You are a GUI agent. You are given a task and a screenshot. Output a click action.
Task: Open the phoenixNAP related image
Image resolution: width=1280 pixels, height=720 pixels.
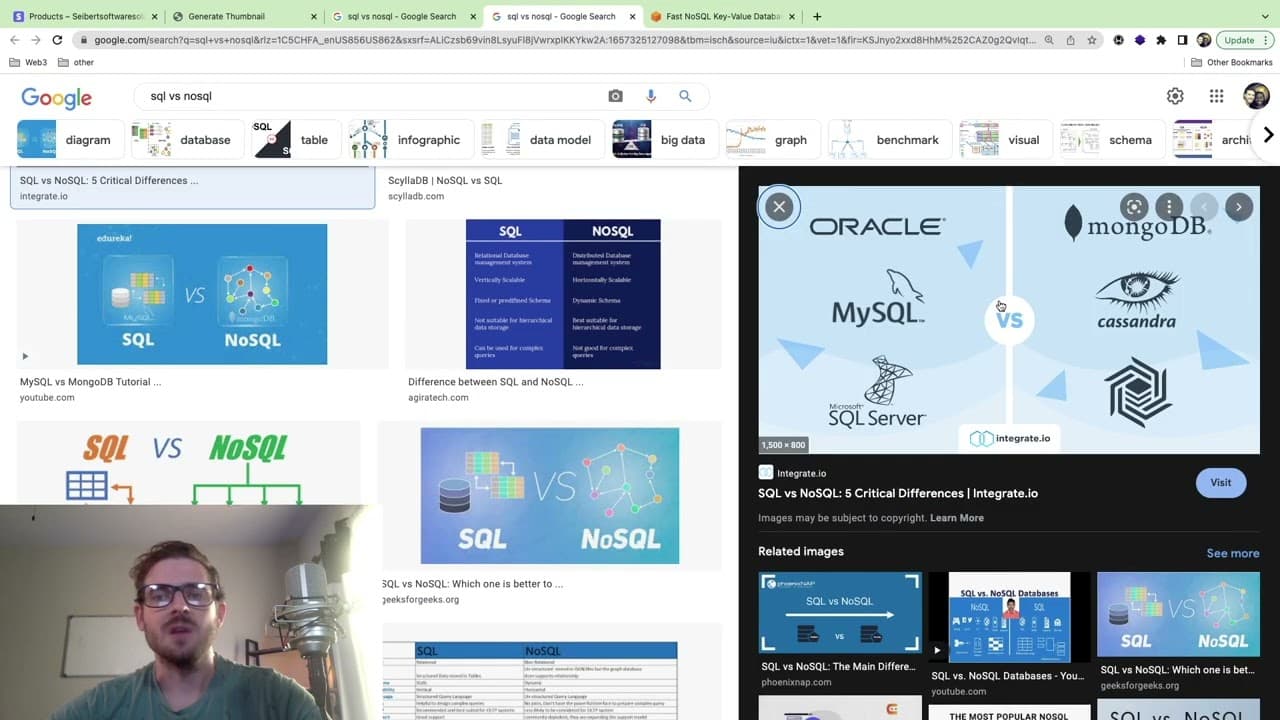point(840,613)
